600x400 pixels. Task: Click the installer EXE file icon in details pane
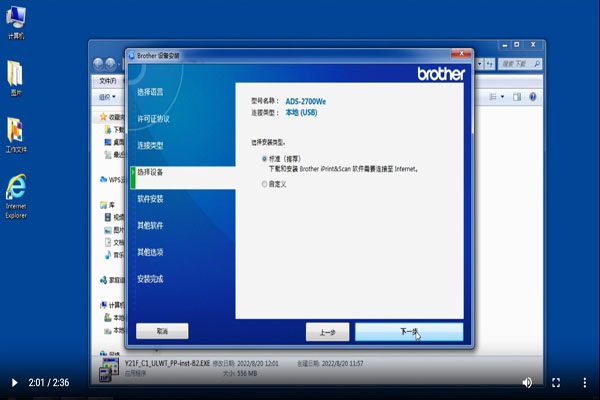tap(109, 369)
